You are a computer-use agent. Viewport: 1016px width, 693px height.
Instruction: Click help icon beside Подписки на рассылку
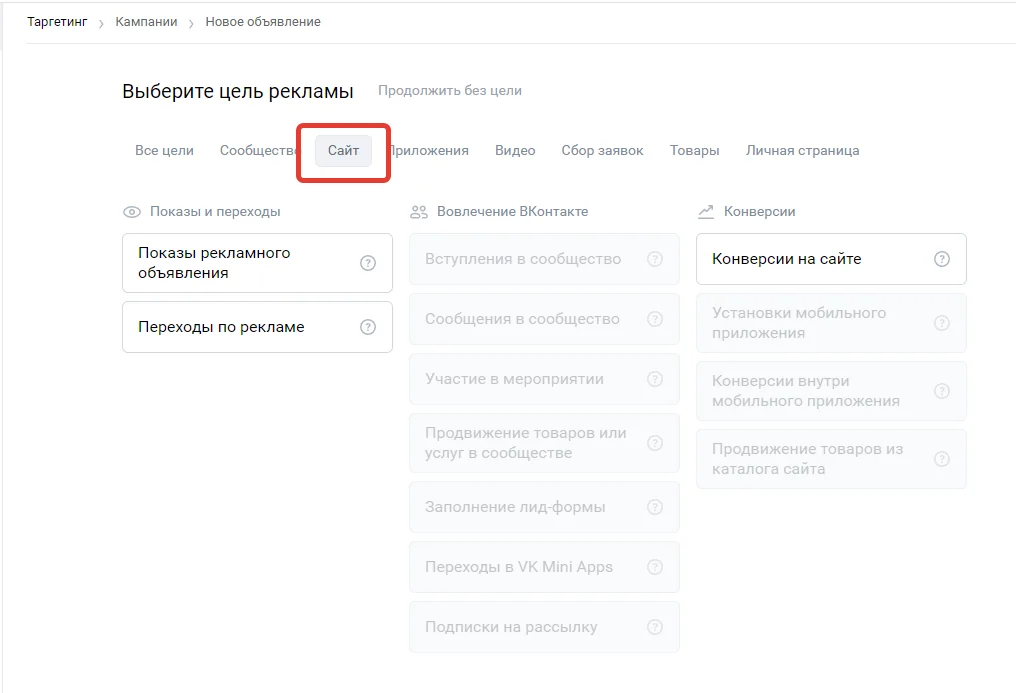point(655,627)
